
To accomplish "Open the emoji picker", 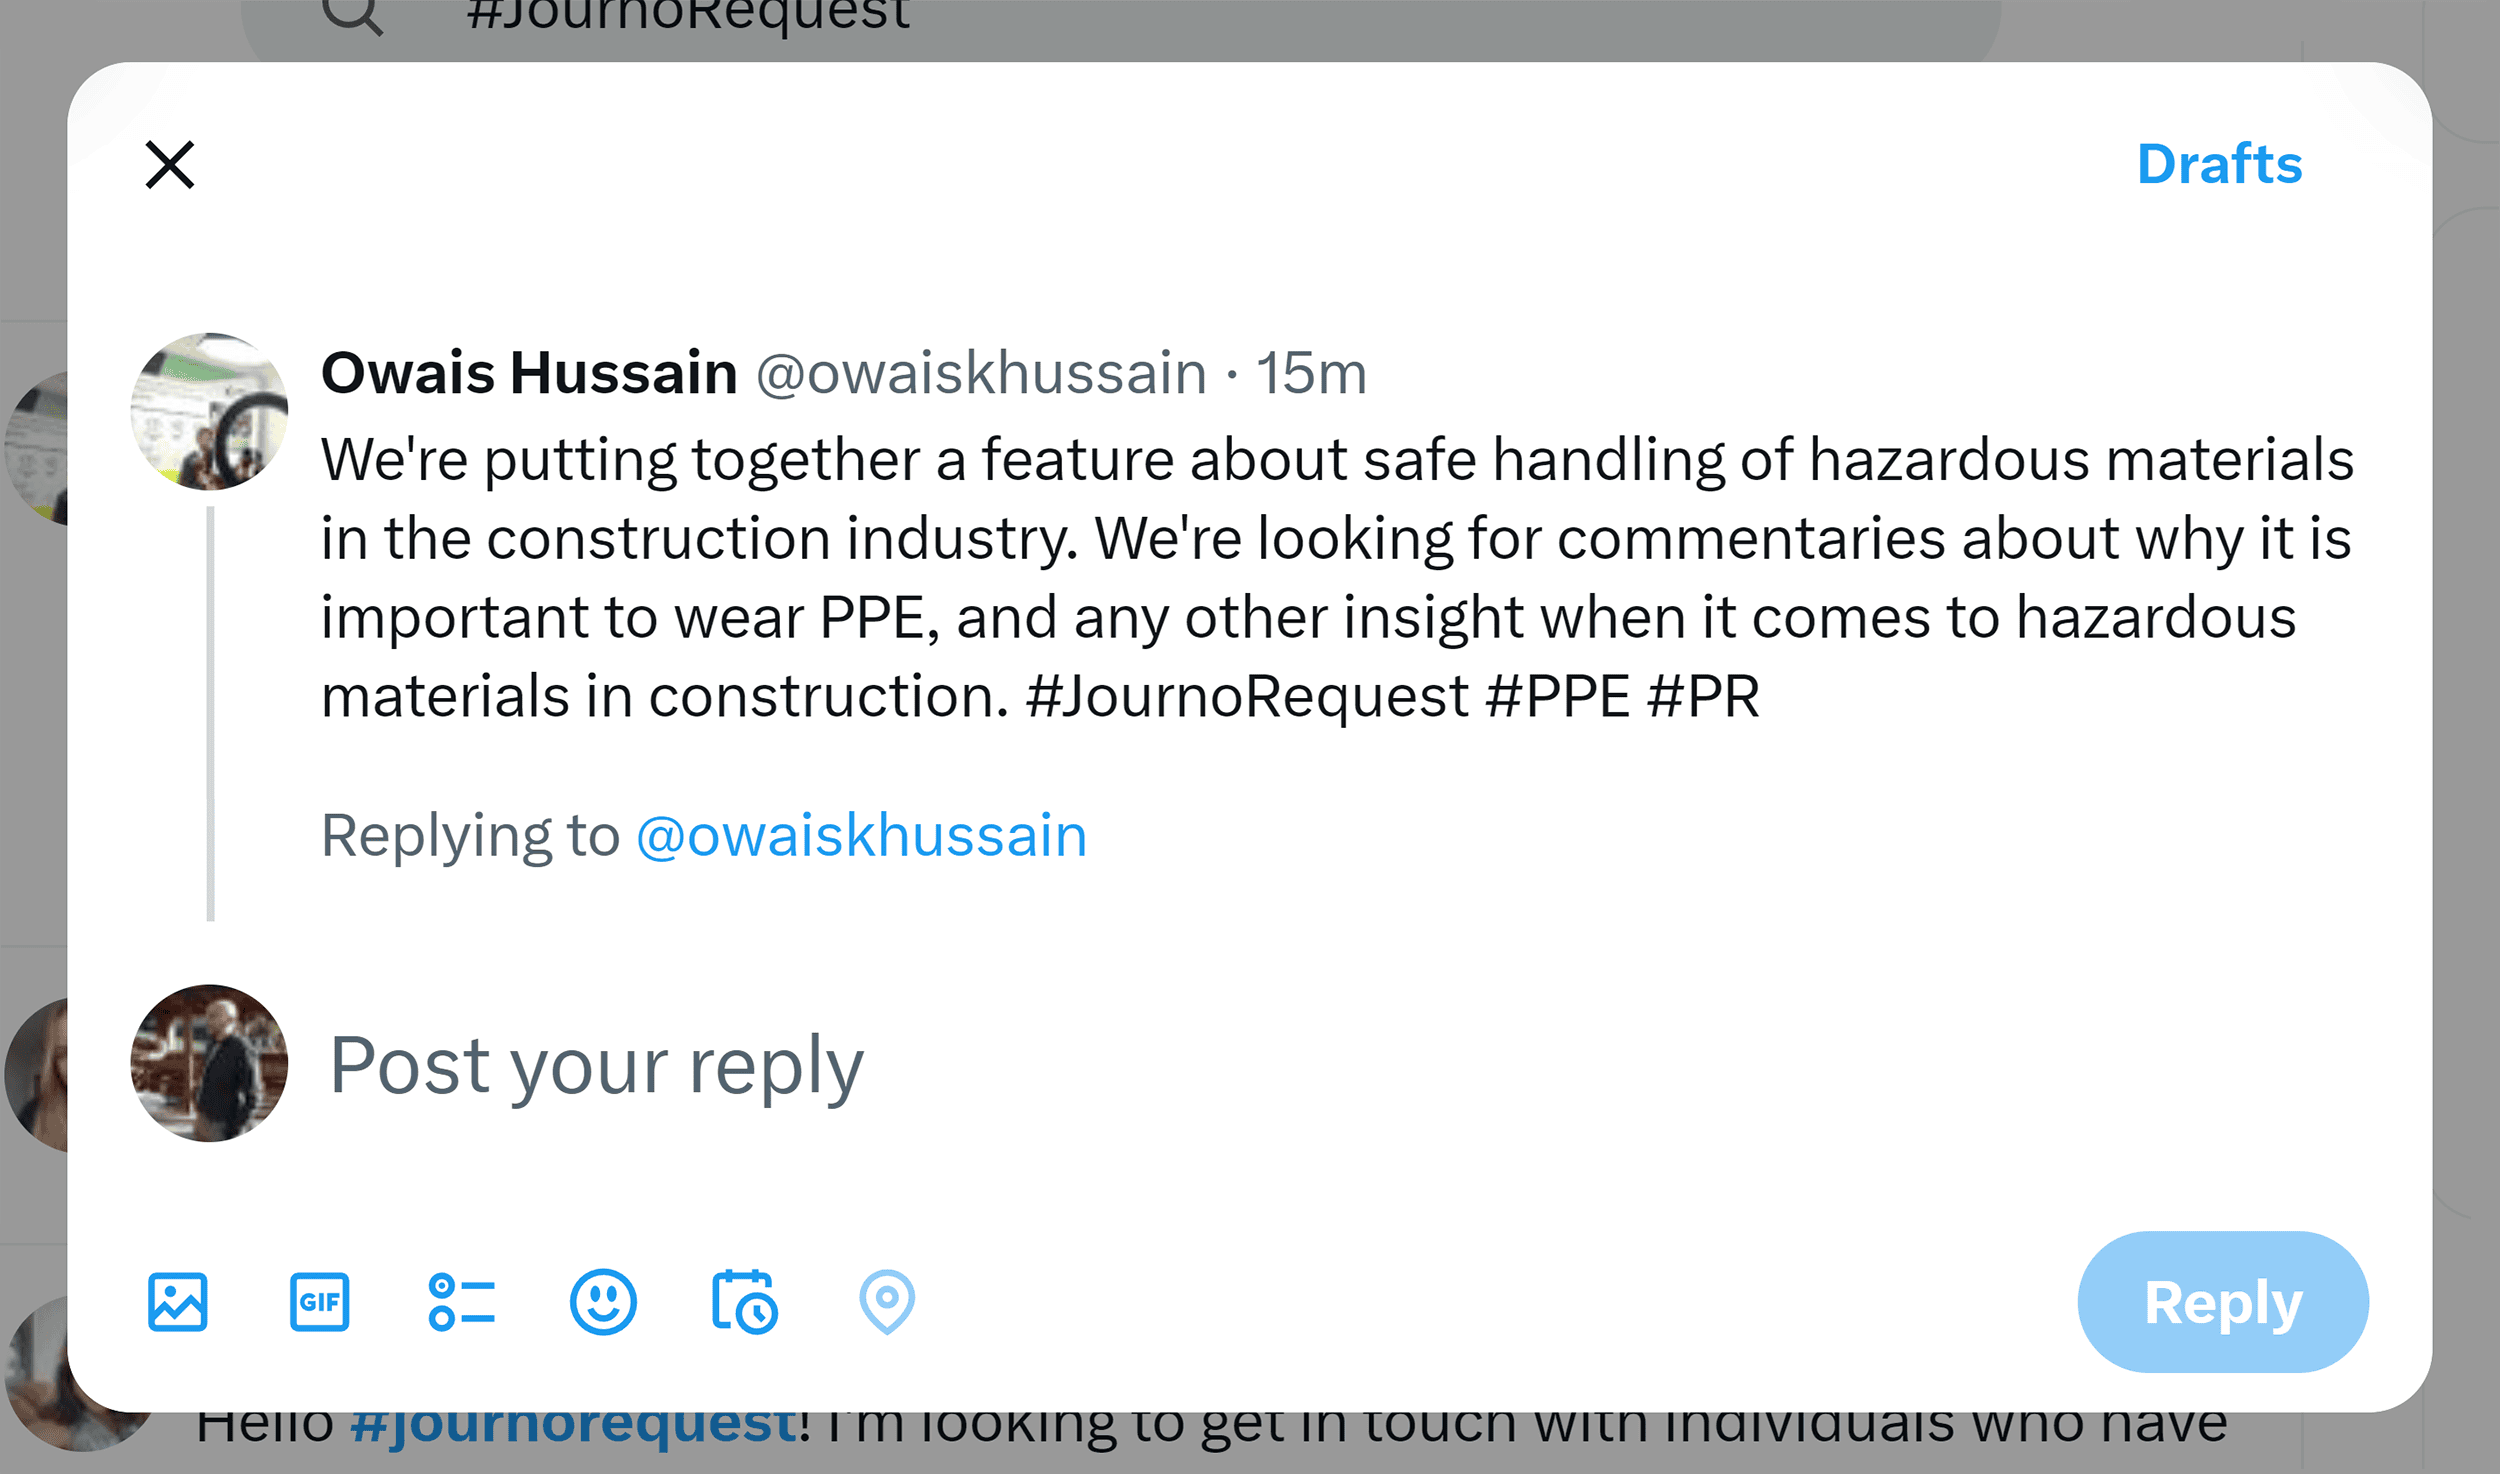I will point(602,1301).
